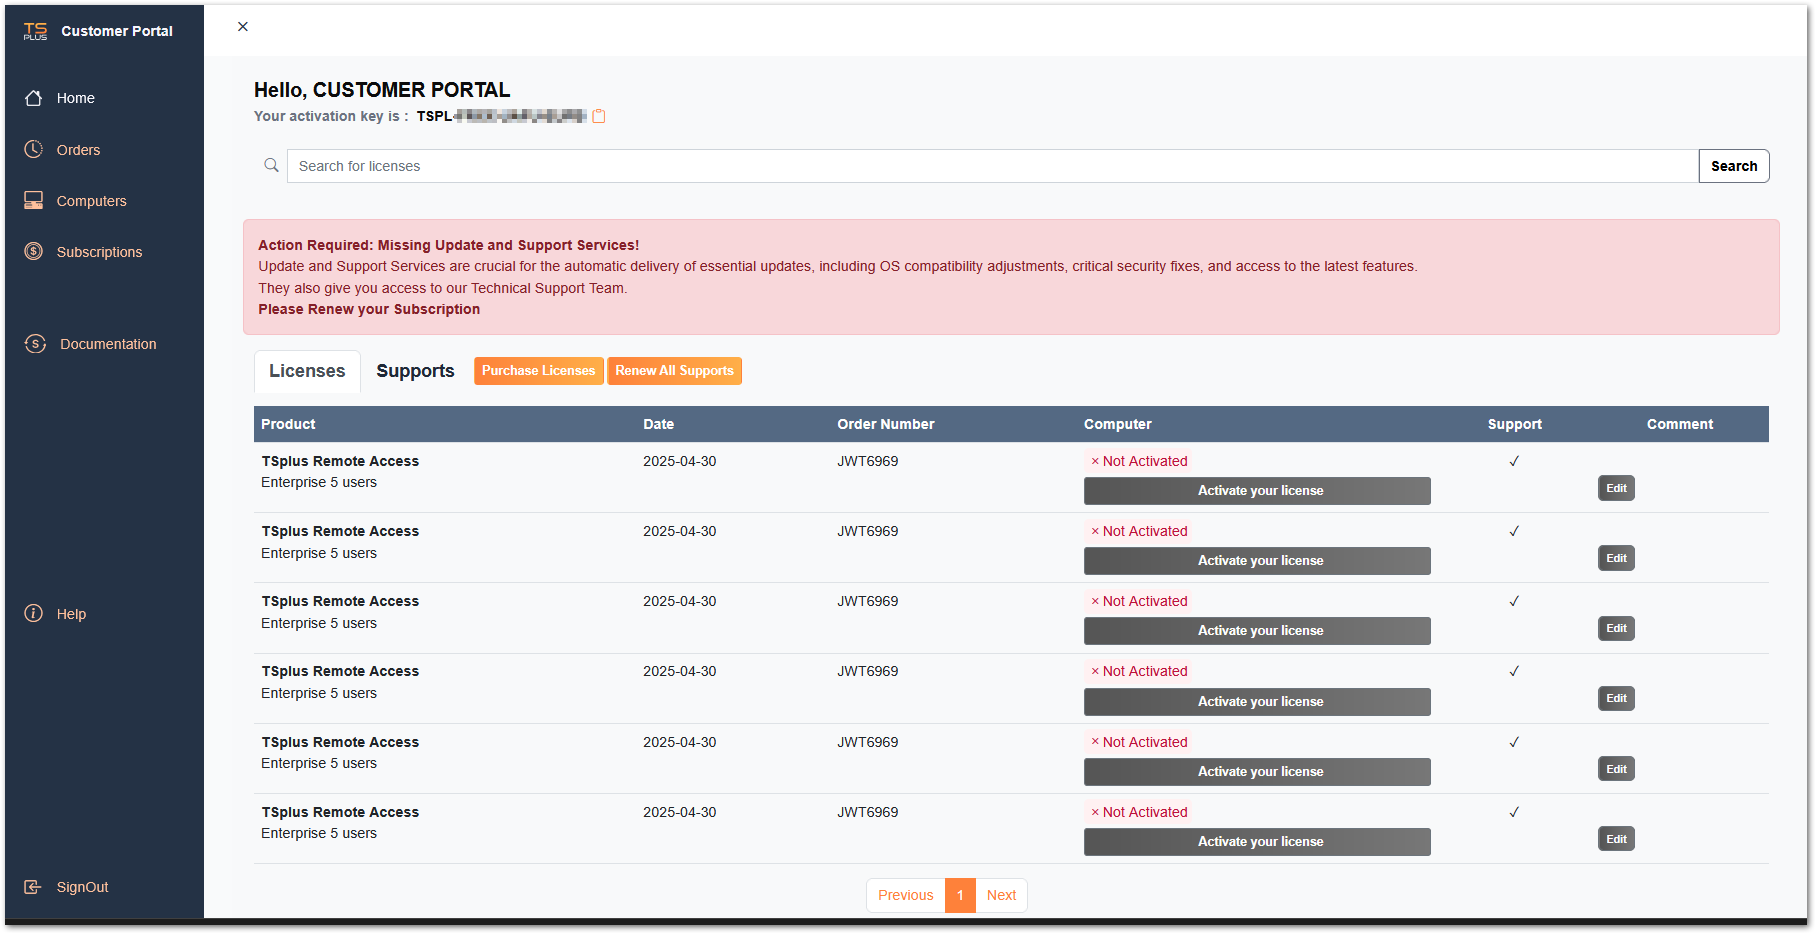Click the Documentation icon in sidebar
This screenshot has height=934, width=1816.
click(x=35, y=344)
